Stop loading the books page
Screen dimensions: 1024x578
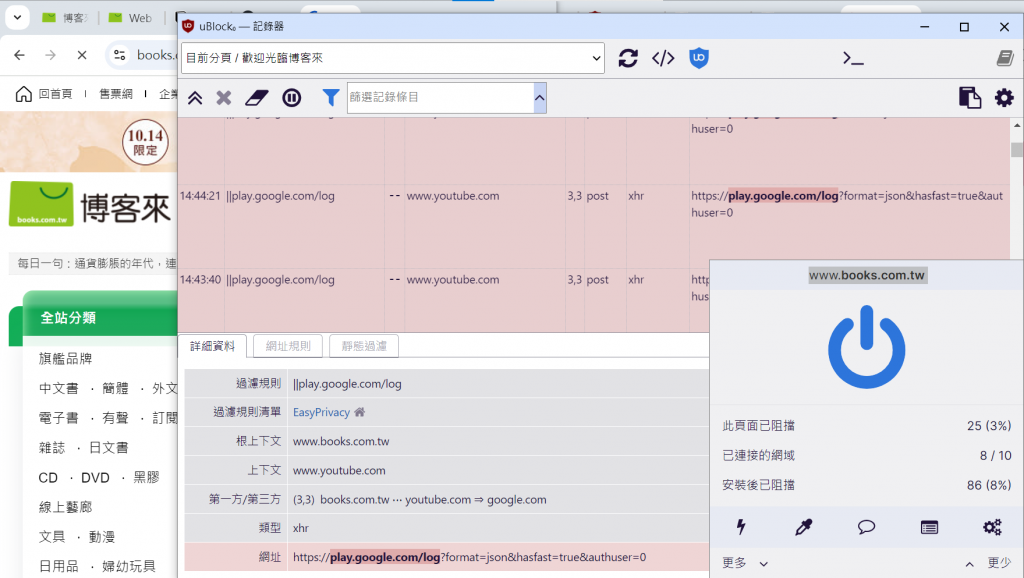coord(82,55)
